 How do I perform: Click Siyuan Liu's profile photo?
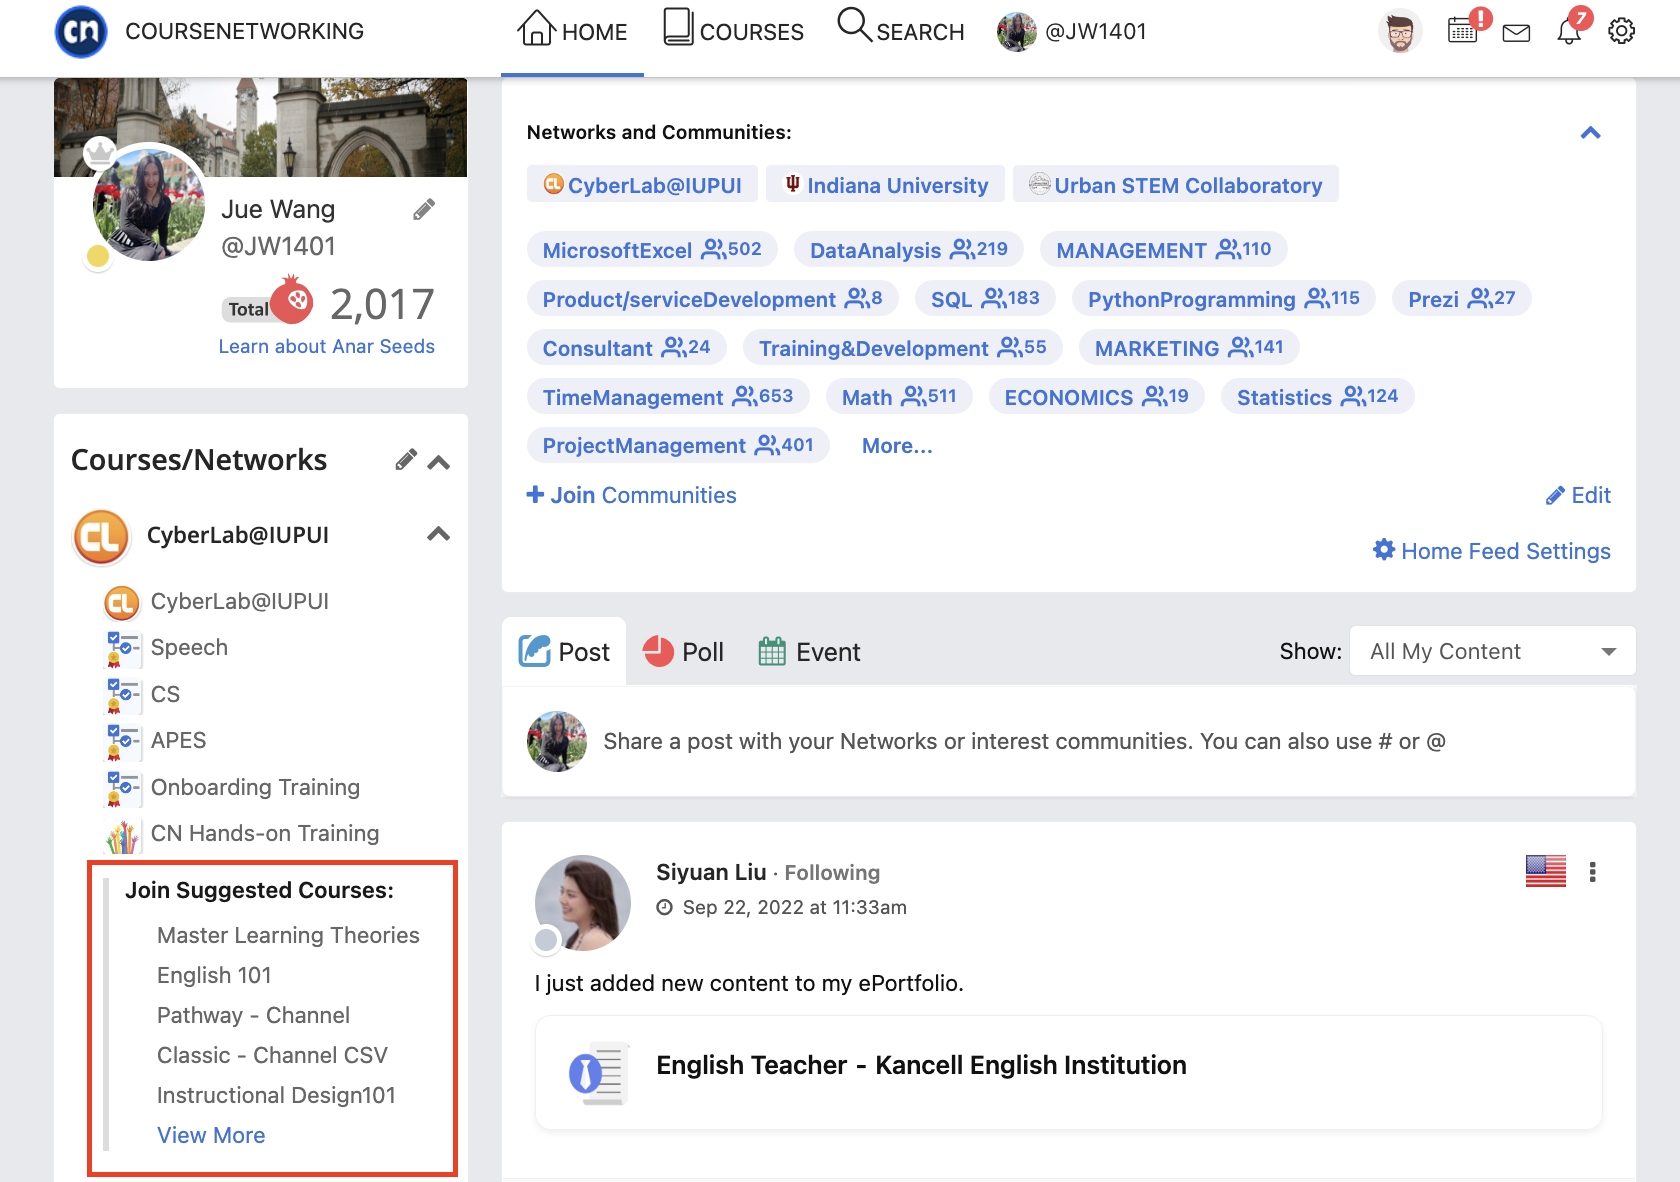pos(582,902)
